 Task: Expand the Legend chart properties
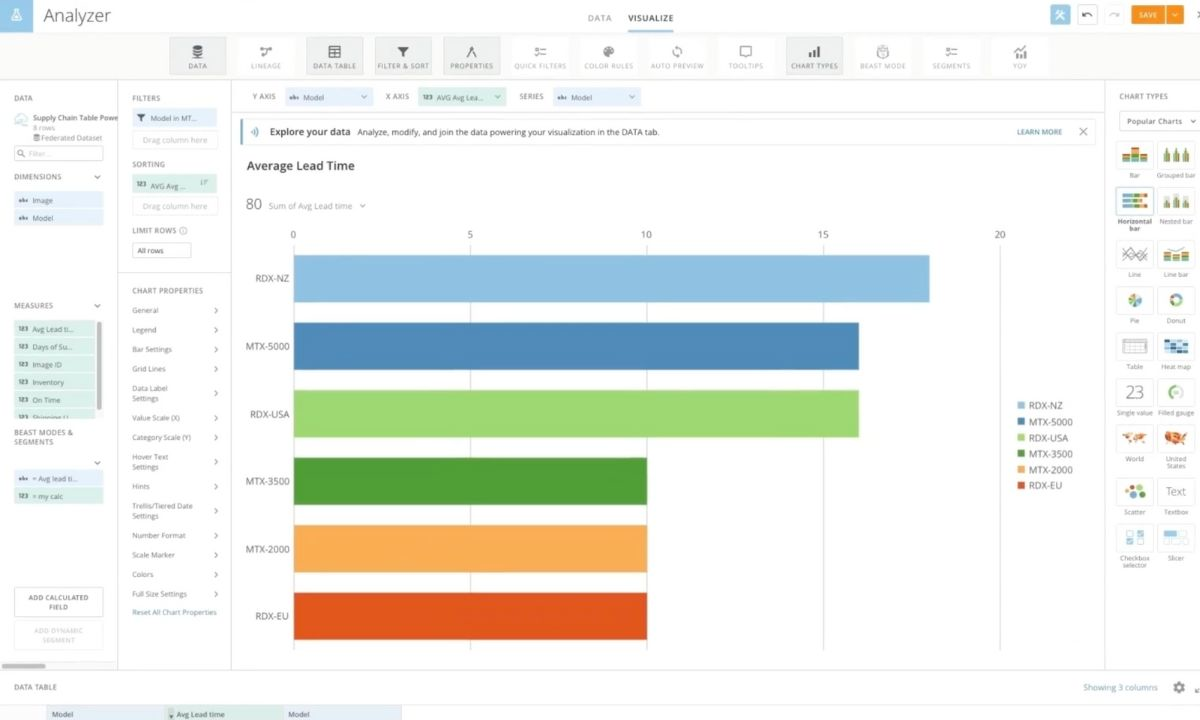(175, 330)
